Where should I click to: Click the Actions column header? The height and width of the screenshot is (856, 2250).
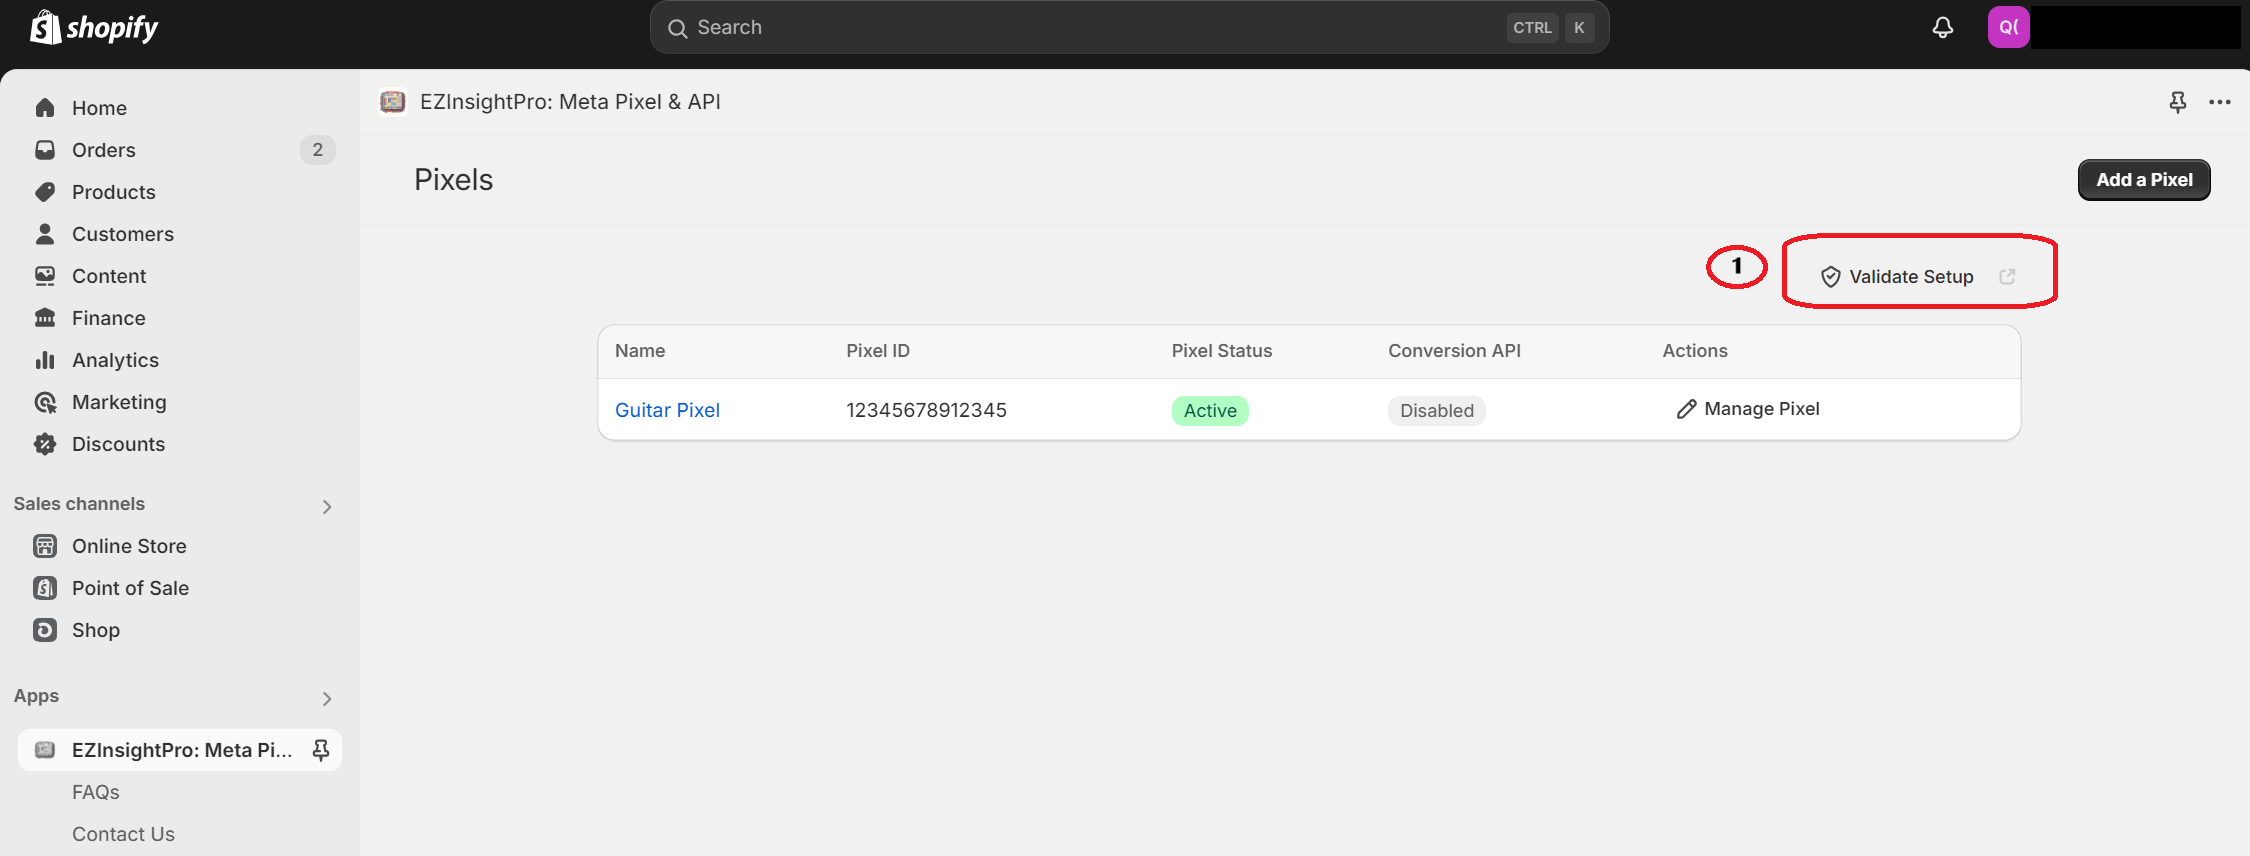pos(1695,351)
